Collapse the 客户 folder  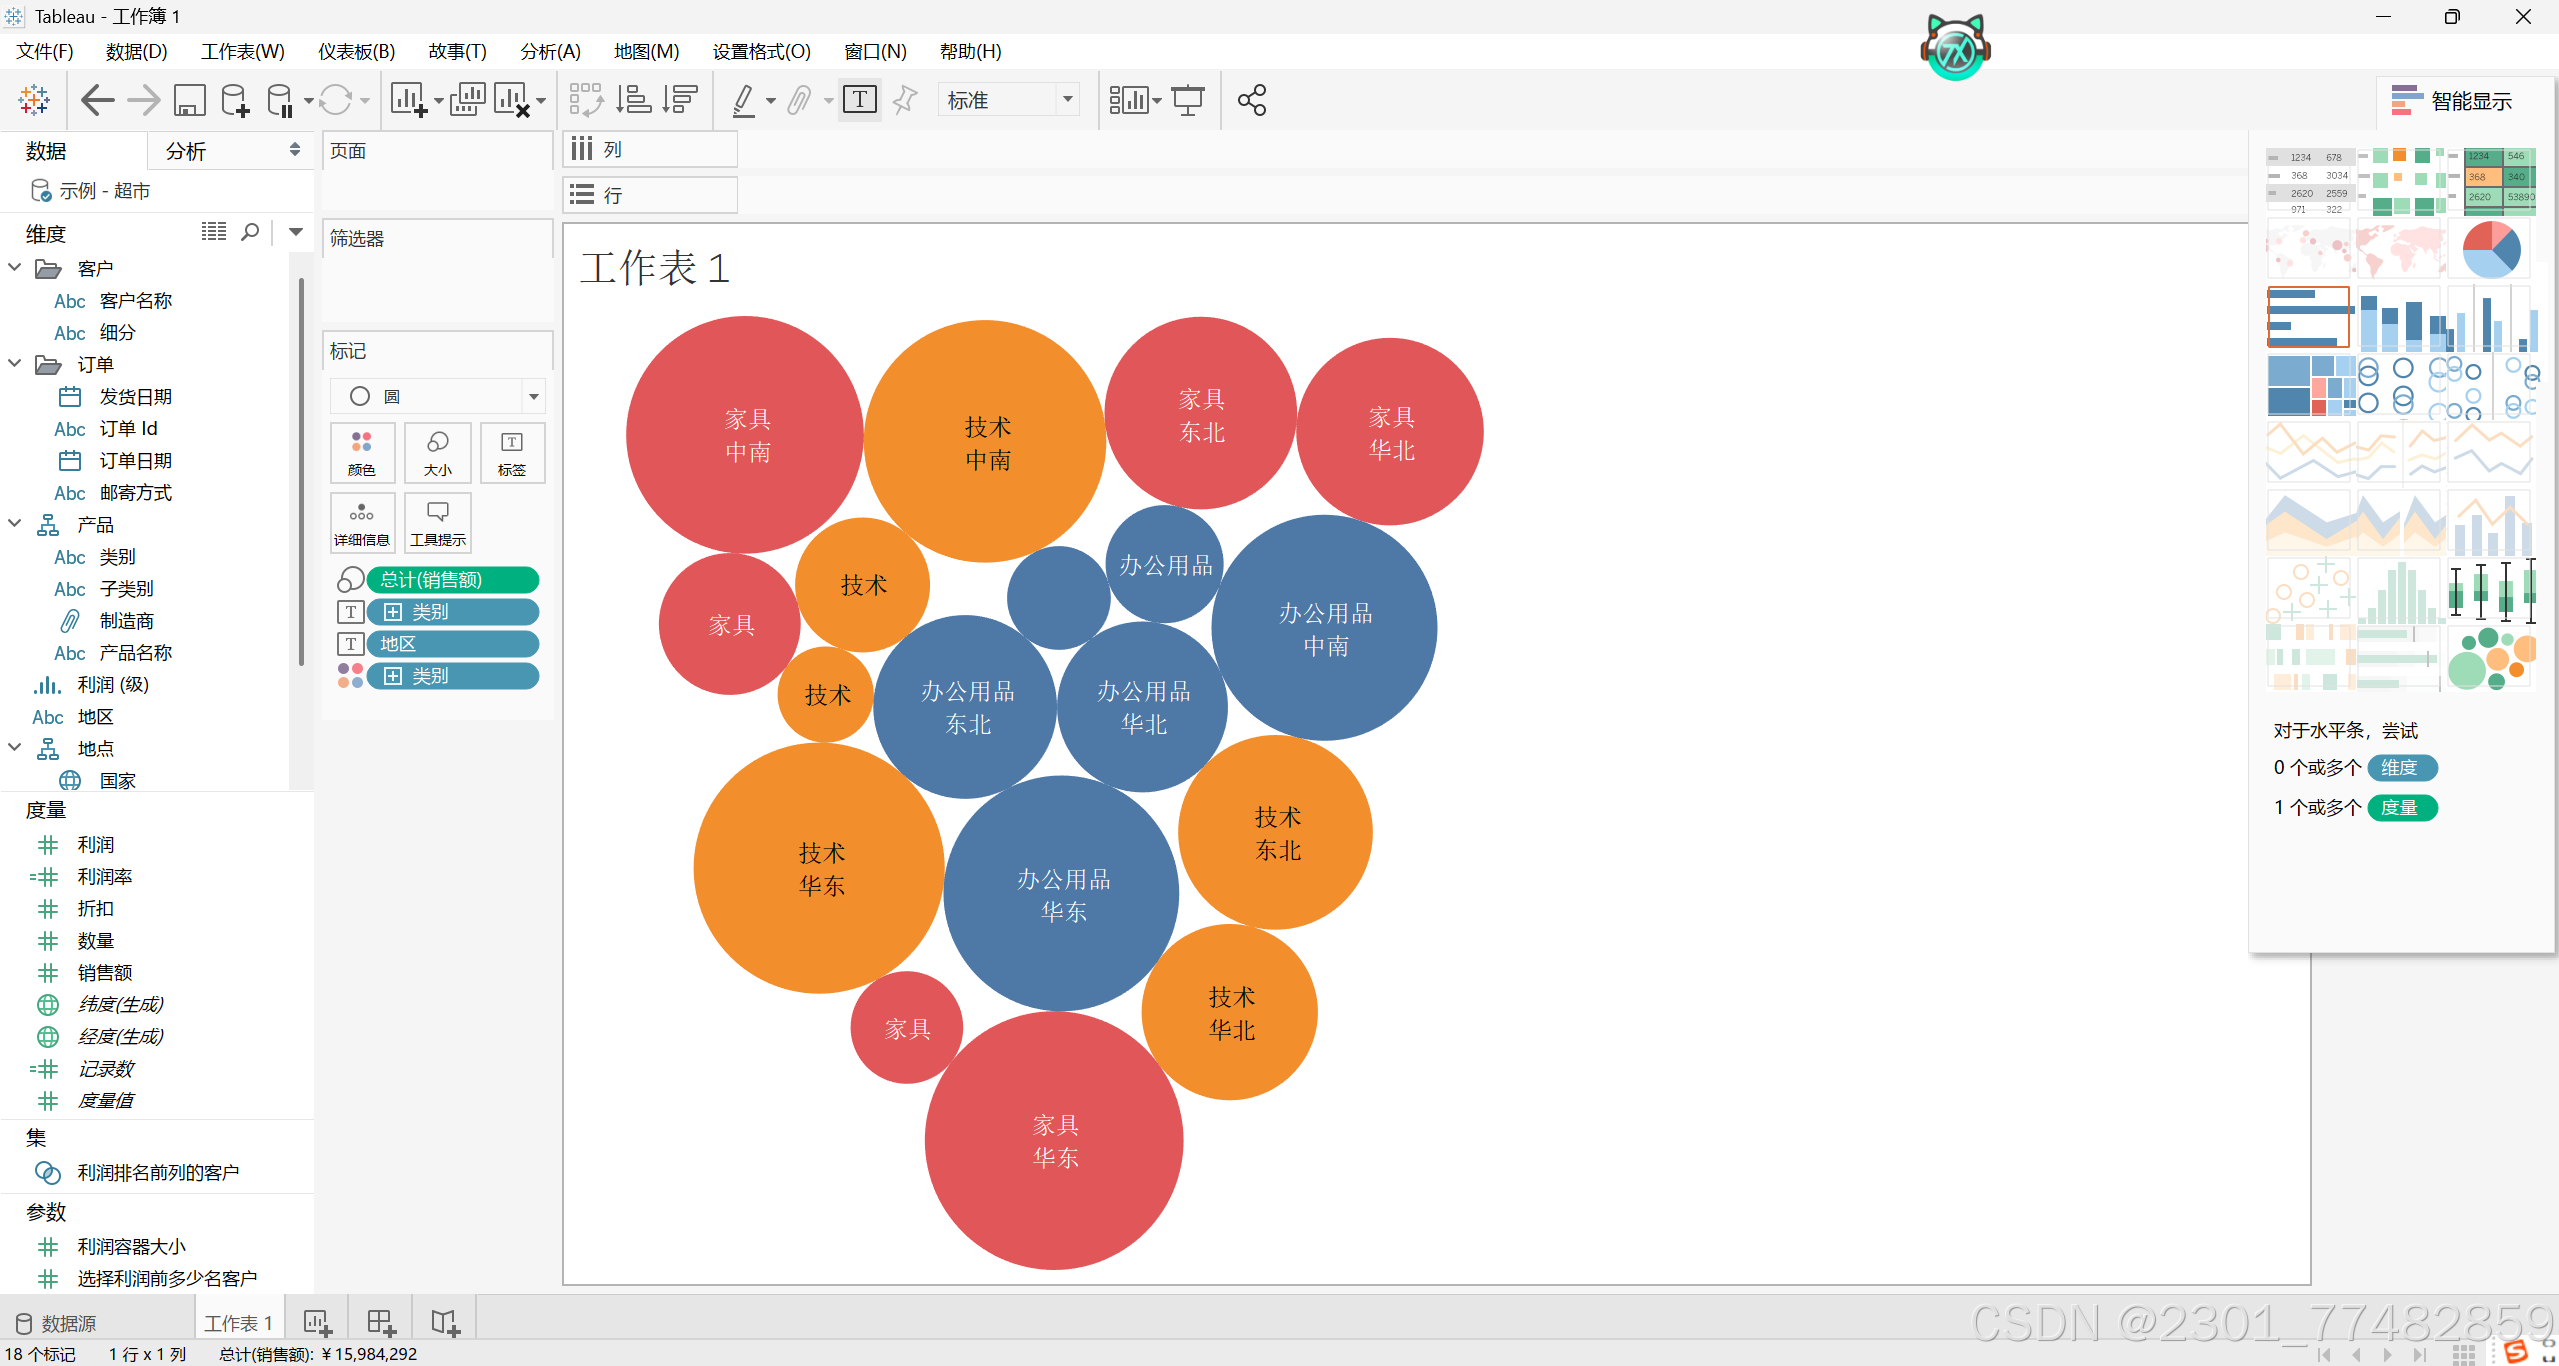(15, 268)
